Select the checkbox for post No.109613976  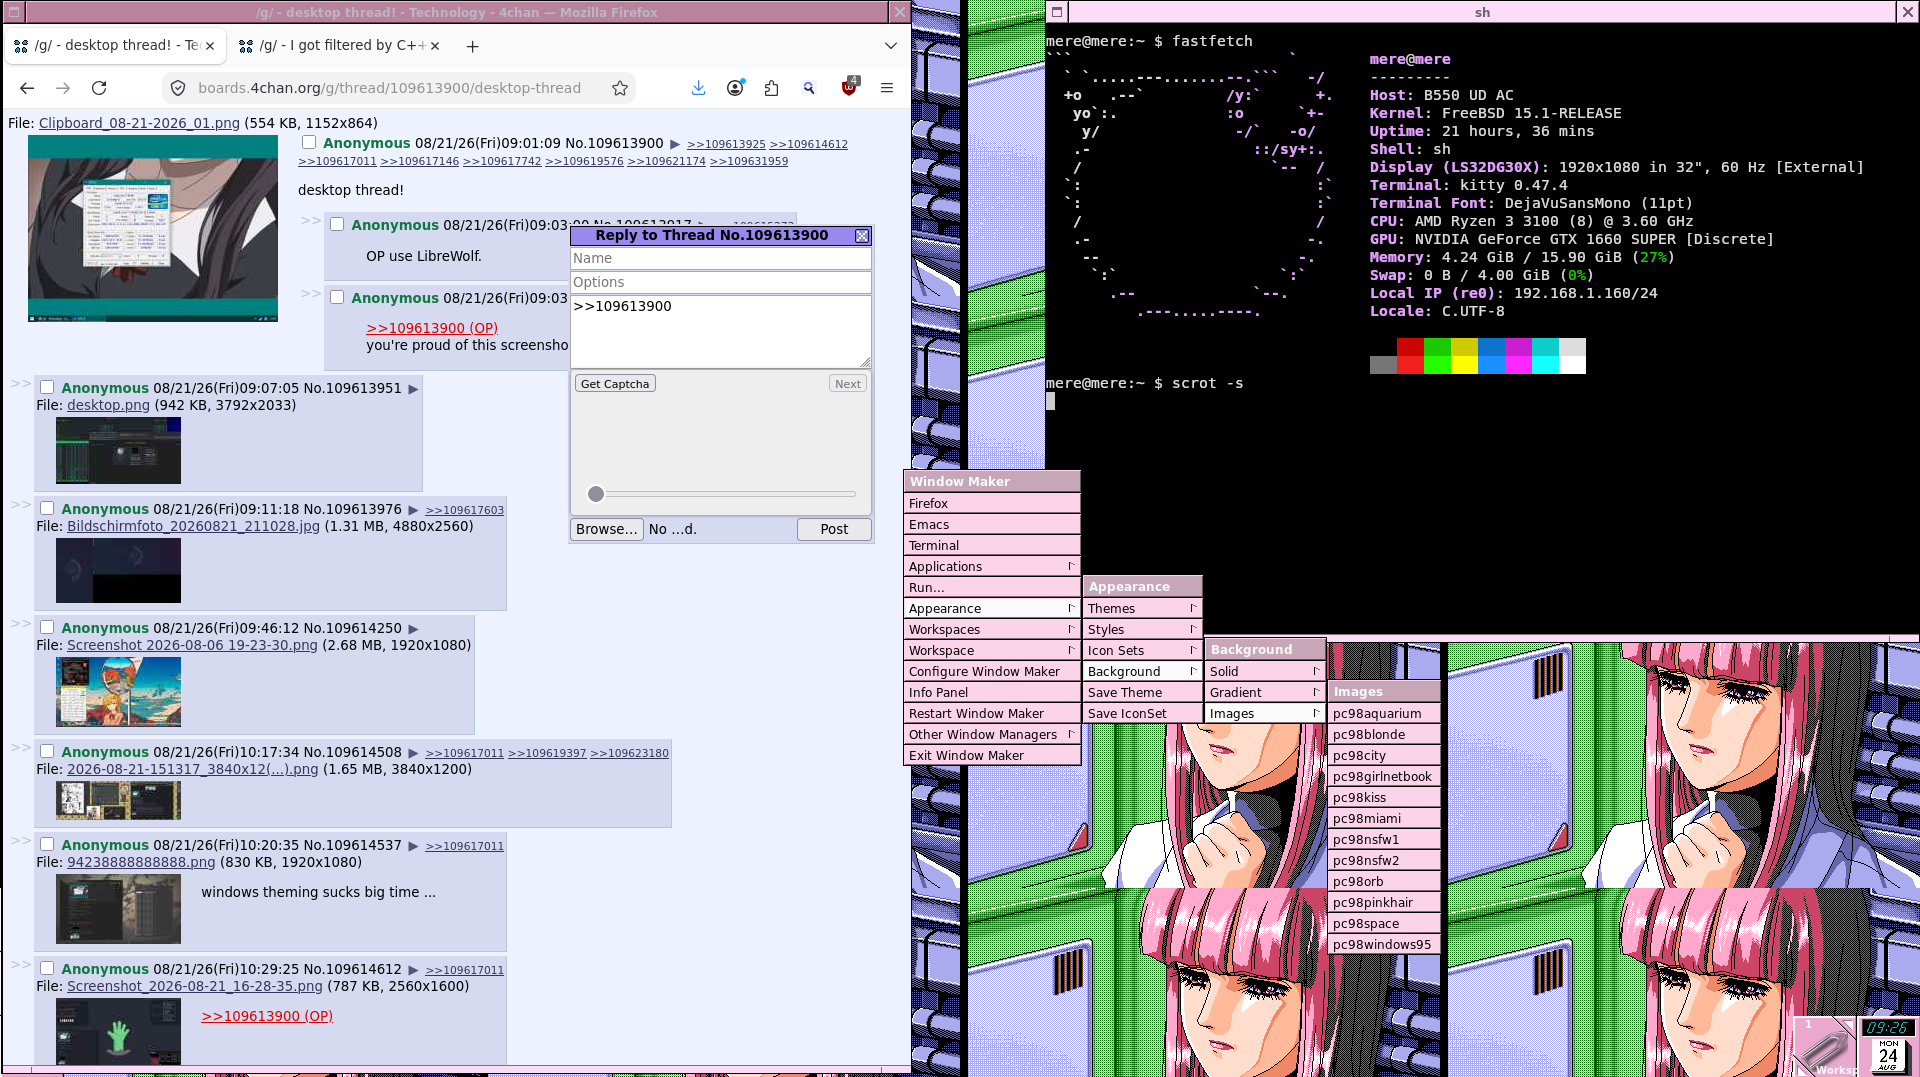(47, 509)
